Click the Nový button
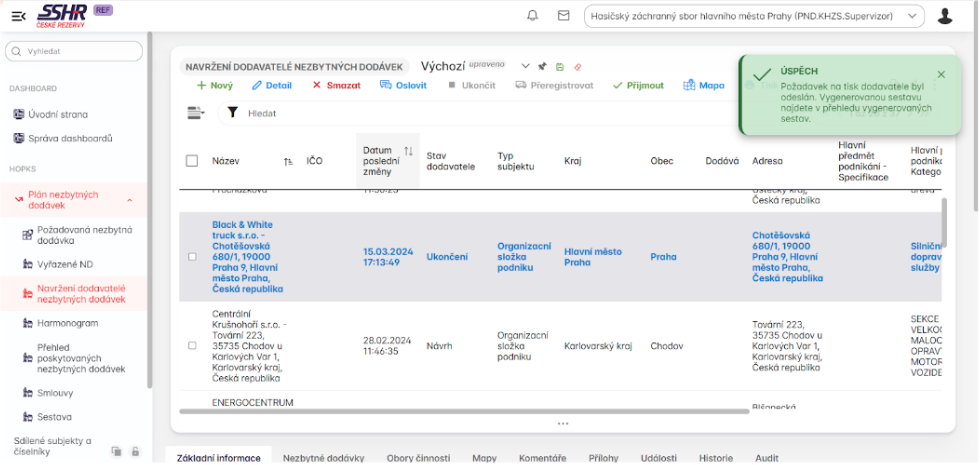 coord(215,86)
